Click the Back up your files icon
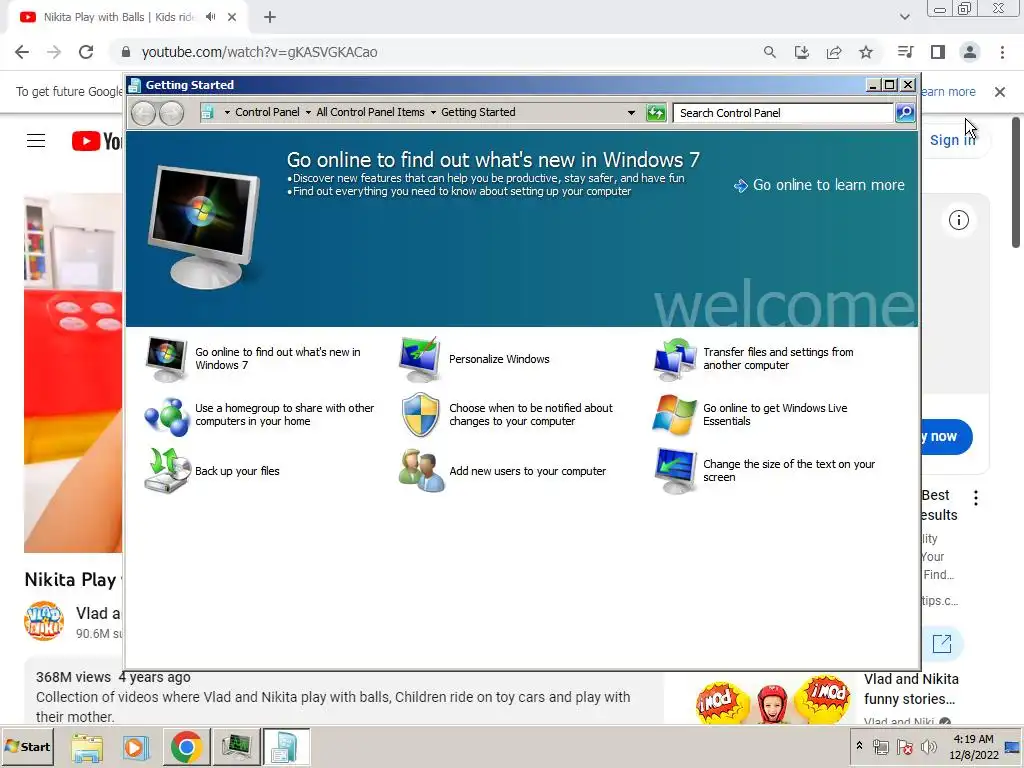This screenshot has width=1024, height=768. pos(166,471)
